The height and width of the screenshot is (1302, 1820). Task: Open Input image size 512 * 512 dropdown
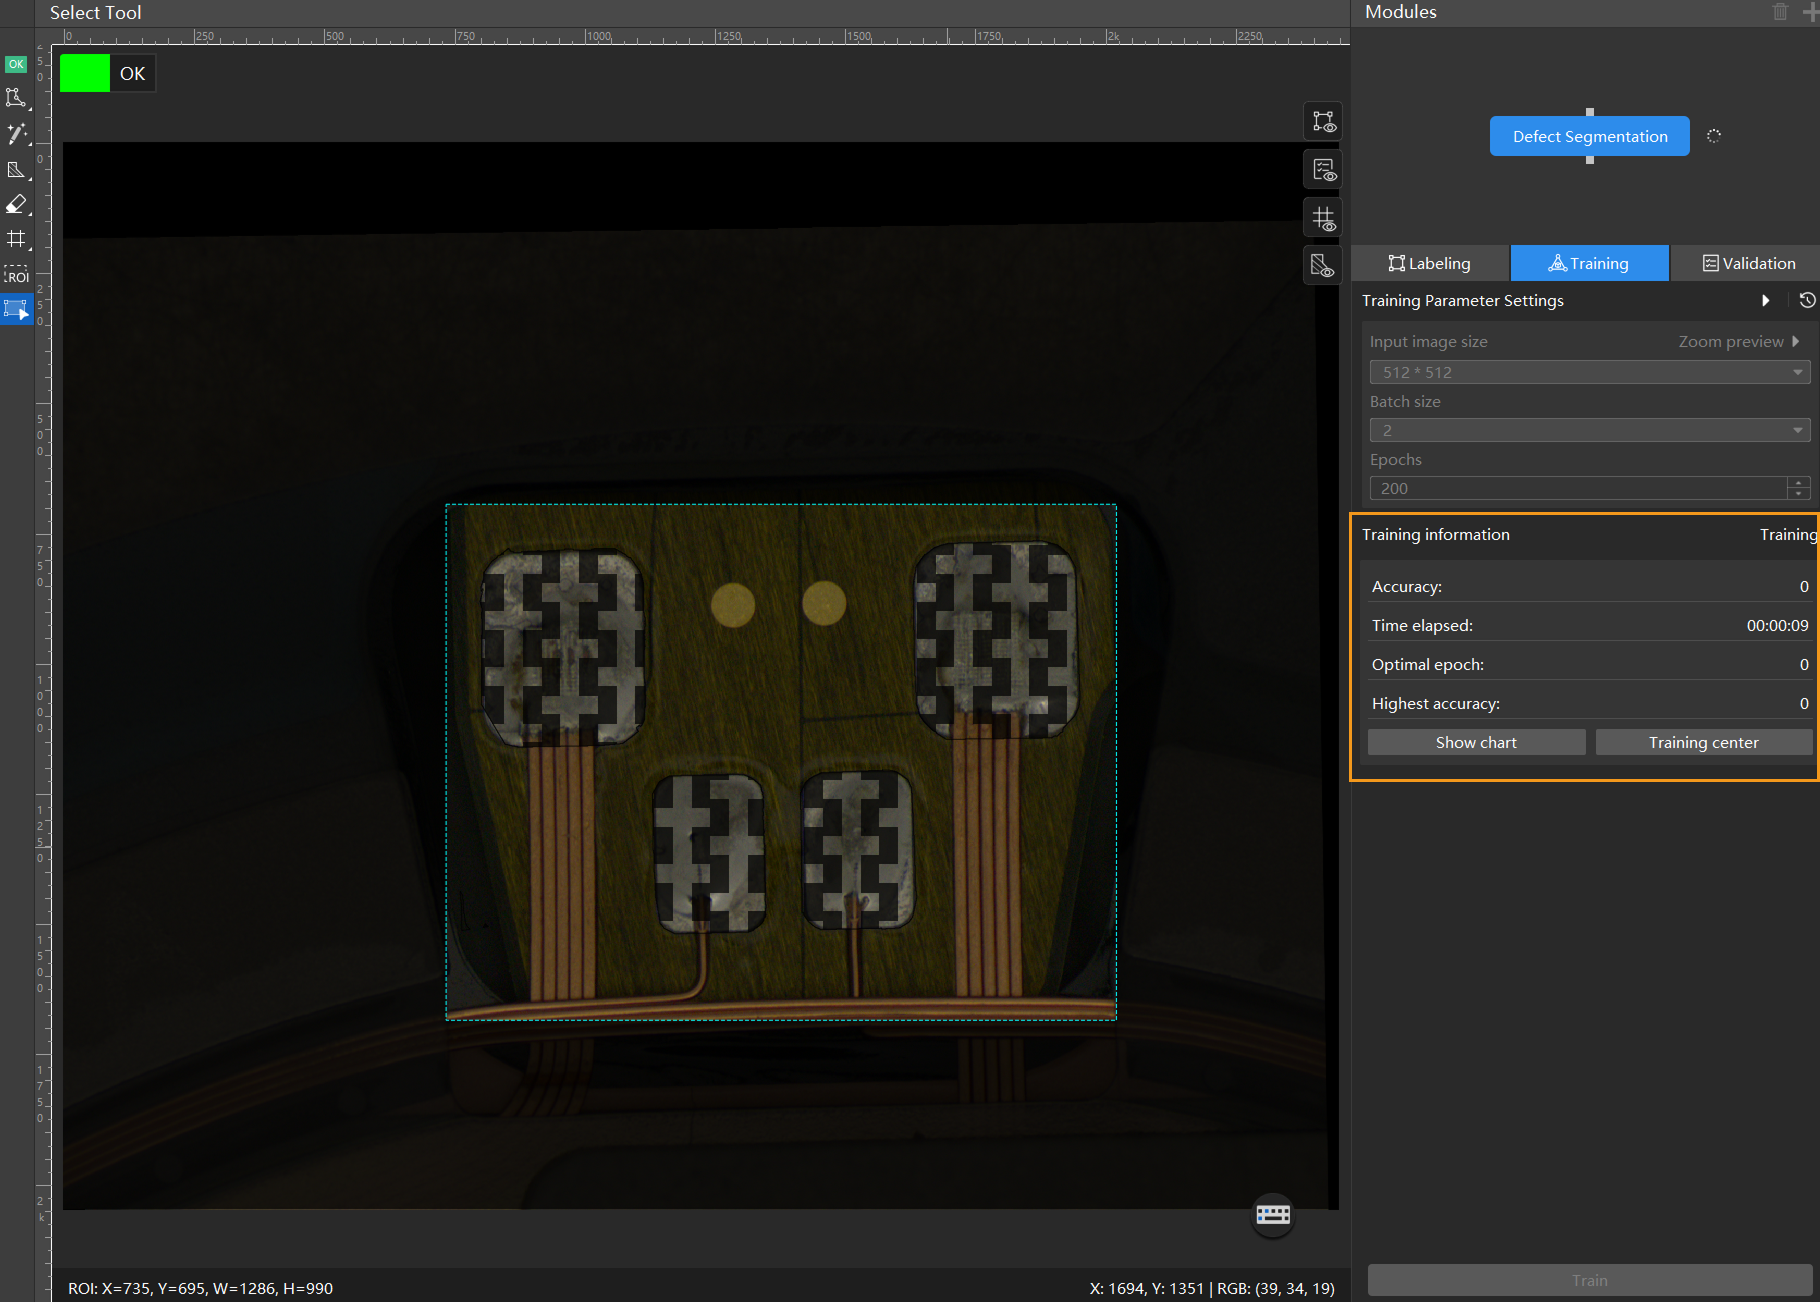1590,372
